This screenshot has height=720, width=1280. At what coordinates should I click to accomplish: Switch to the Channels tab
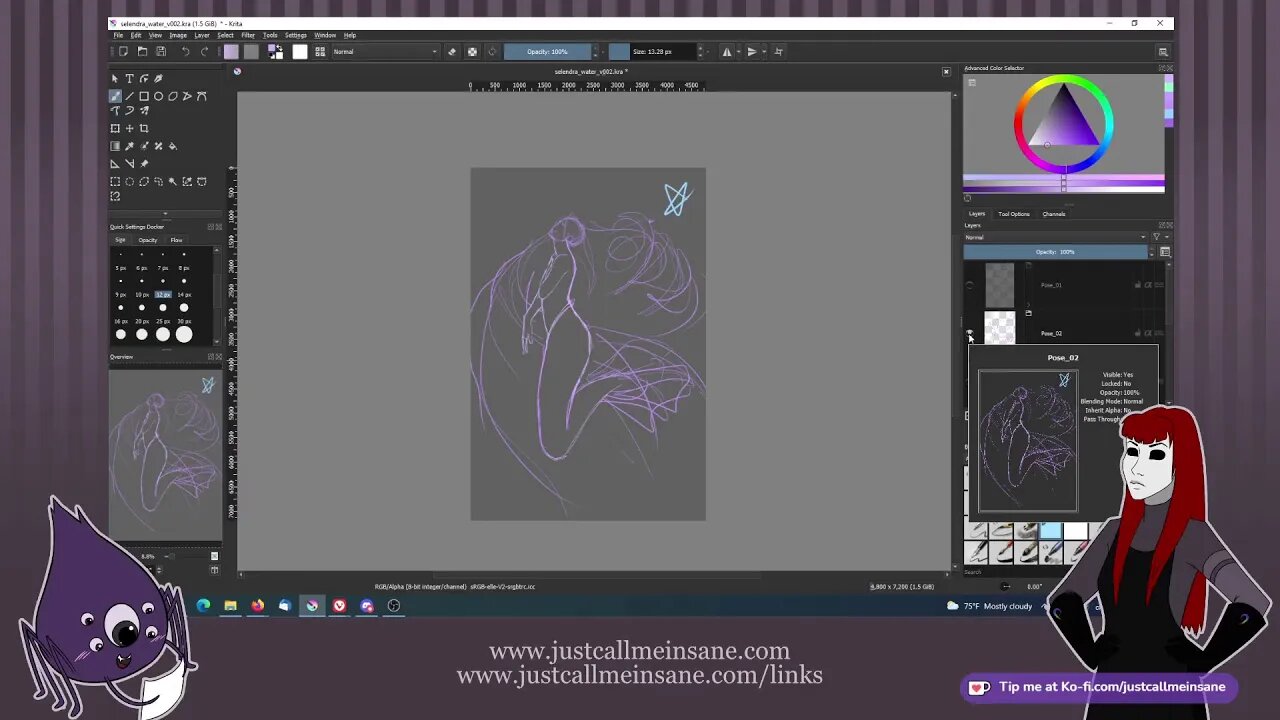[x=1054, y=214]
